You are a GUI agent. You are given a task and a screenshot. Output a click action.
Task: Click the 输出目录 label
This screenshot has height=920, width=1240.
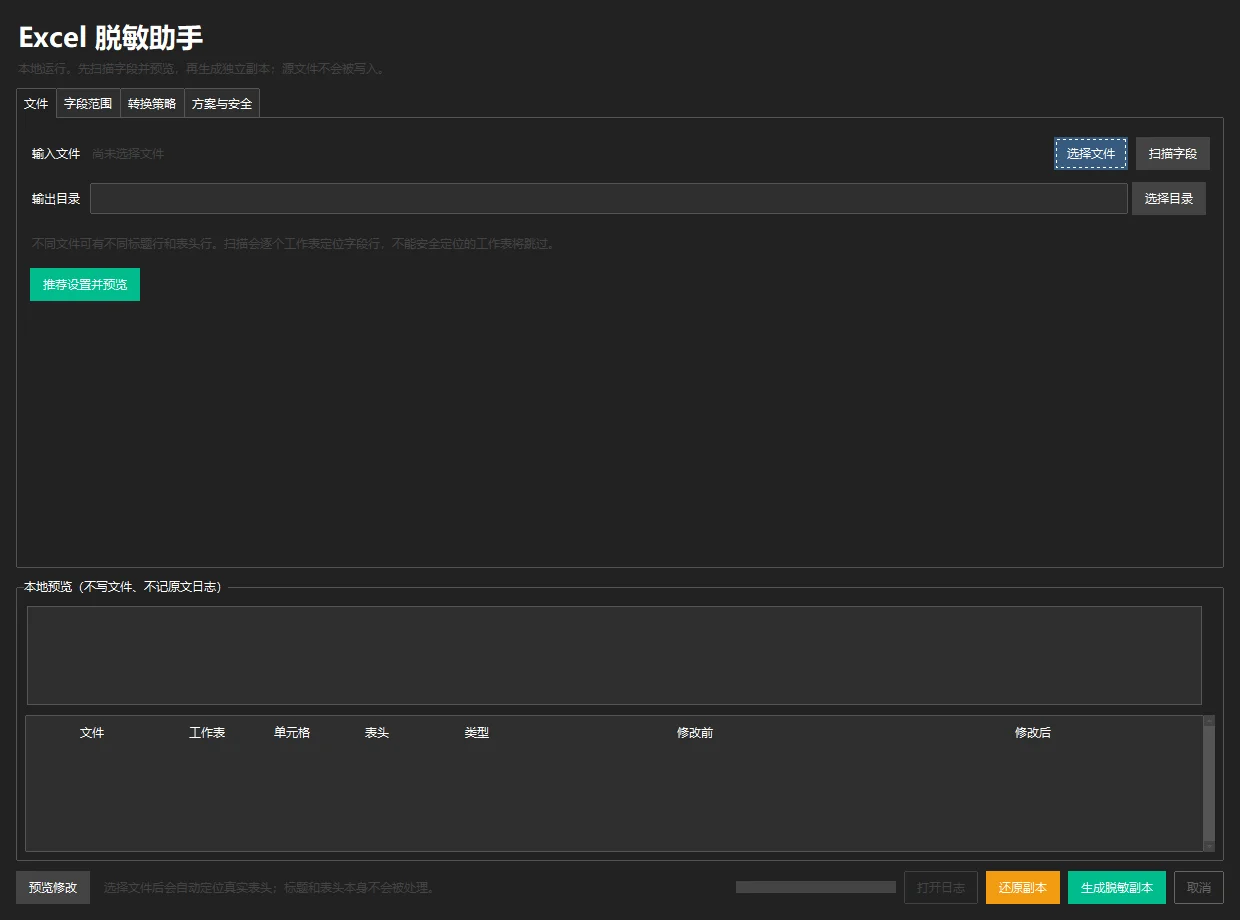pos(56,199)
